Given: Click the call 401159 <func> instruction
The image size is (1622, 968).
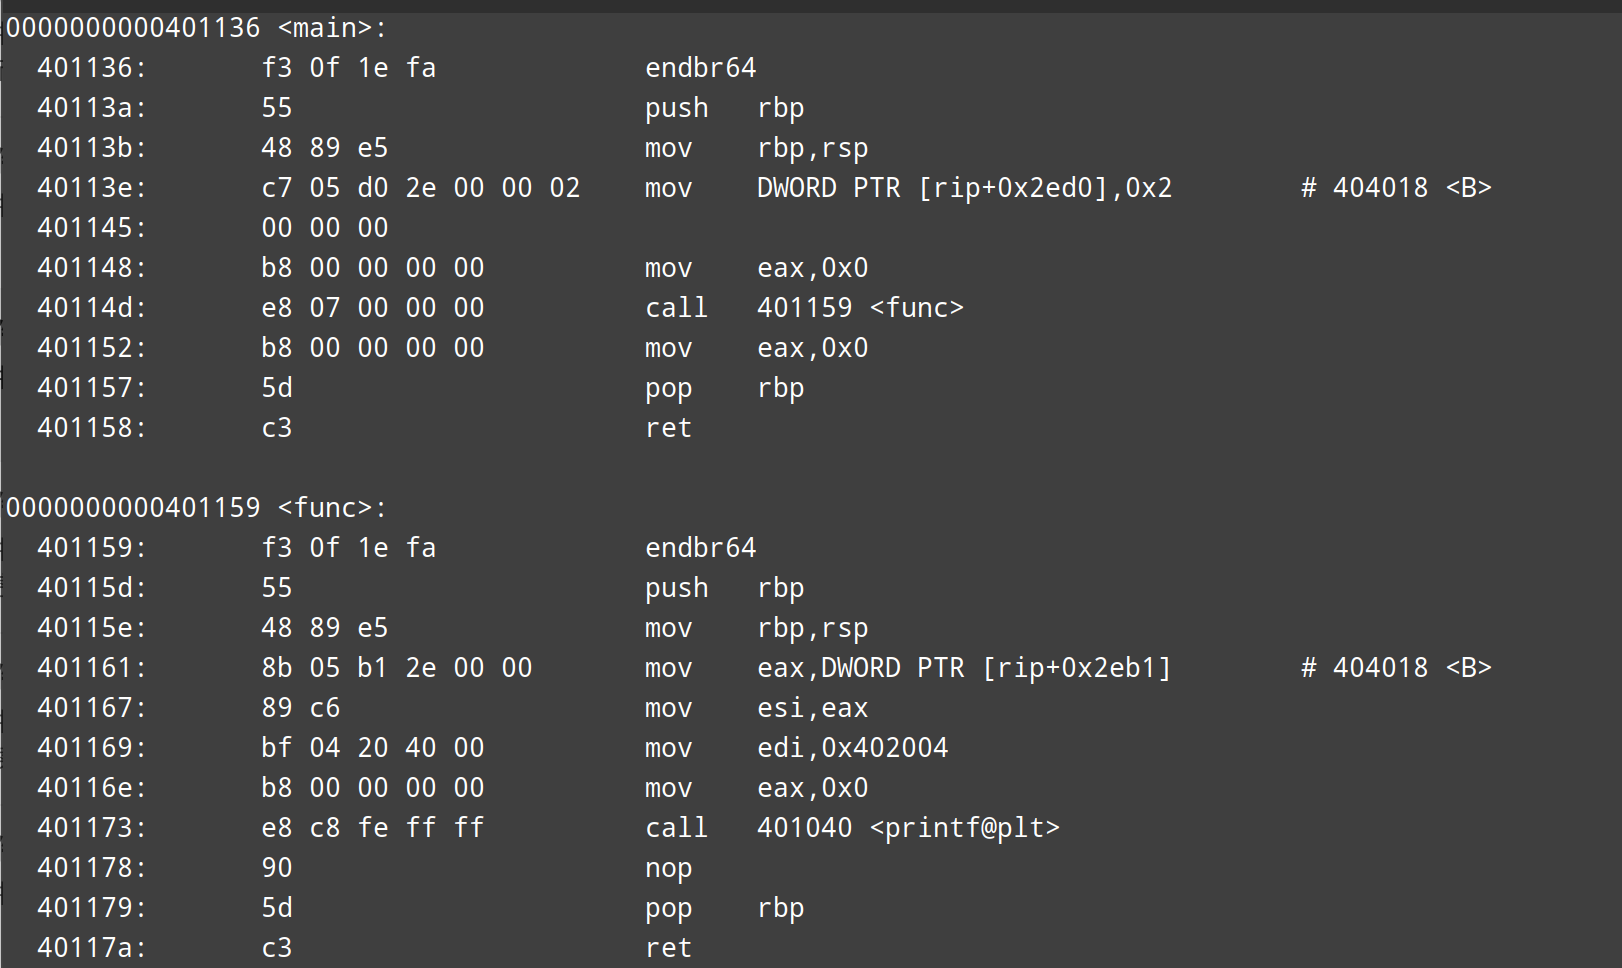Looking at the screenshot, I should click(804, 308).
